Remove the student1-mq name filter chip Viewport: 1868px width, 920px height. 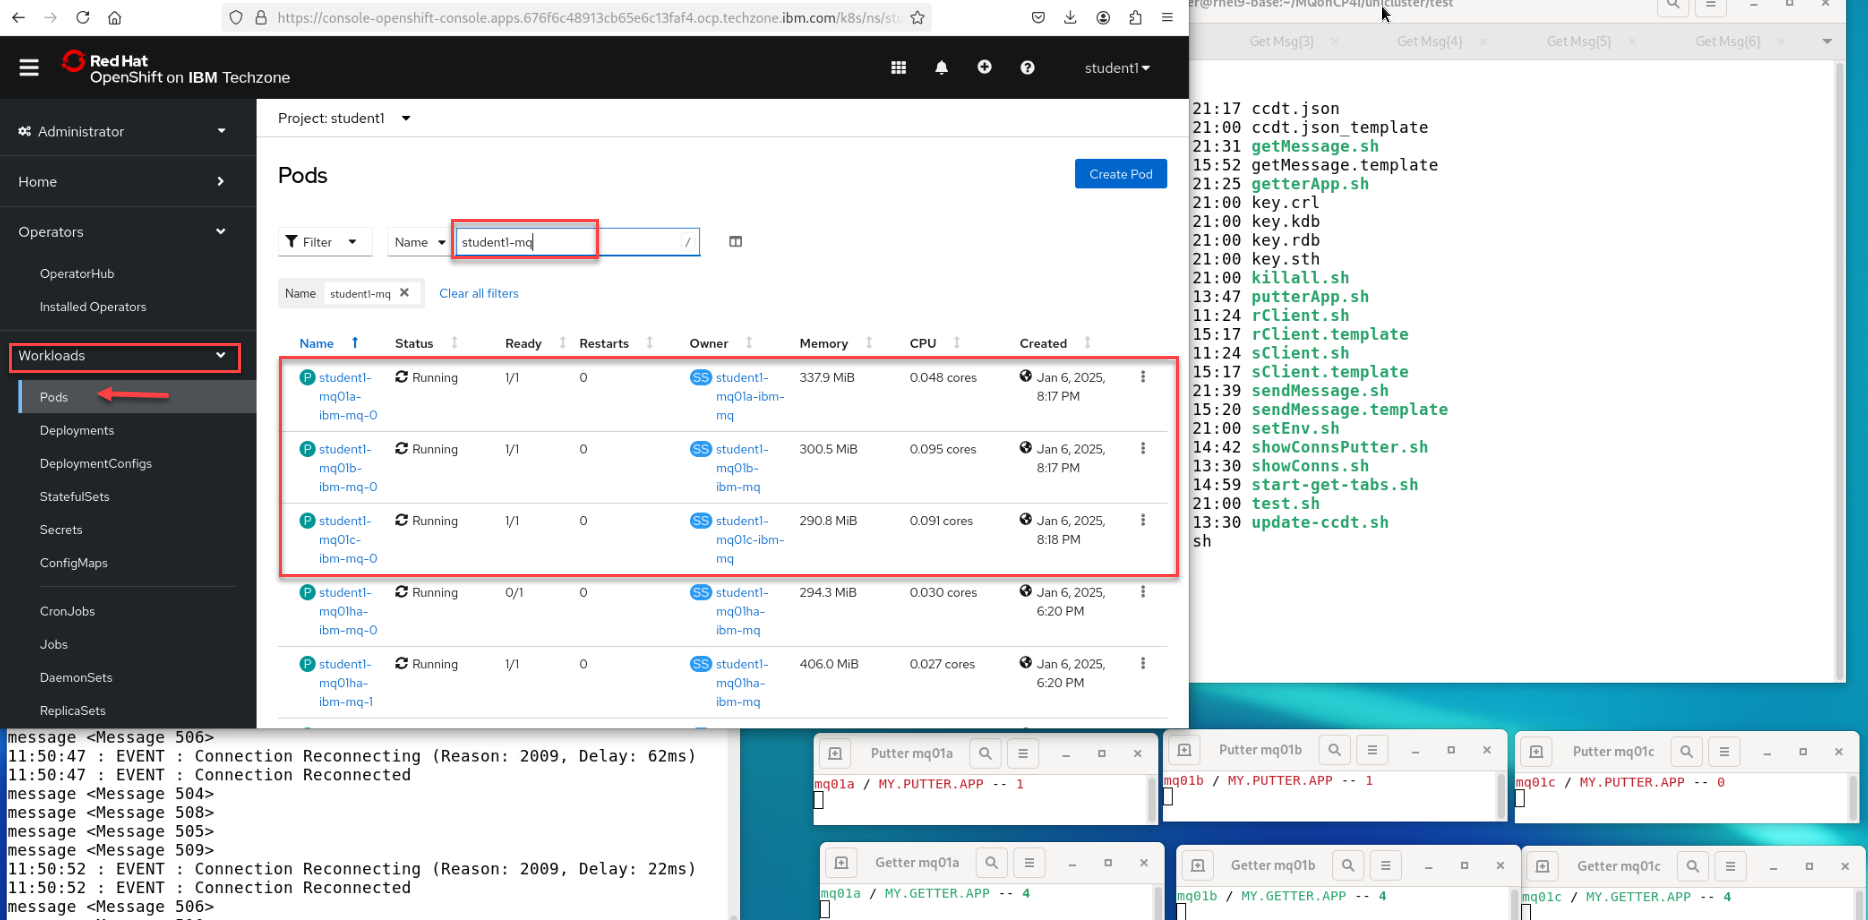(405, 293)
